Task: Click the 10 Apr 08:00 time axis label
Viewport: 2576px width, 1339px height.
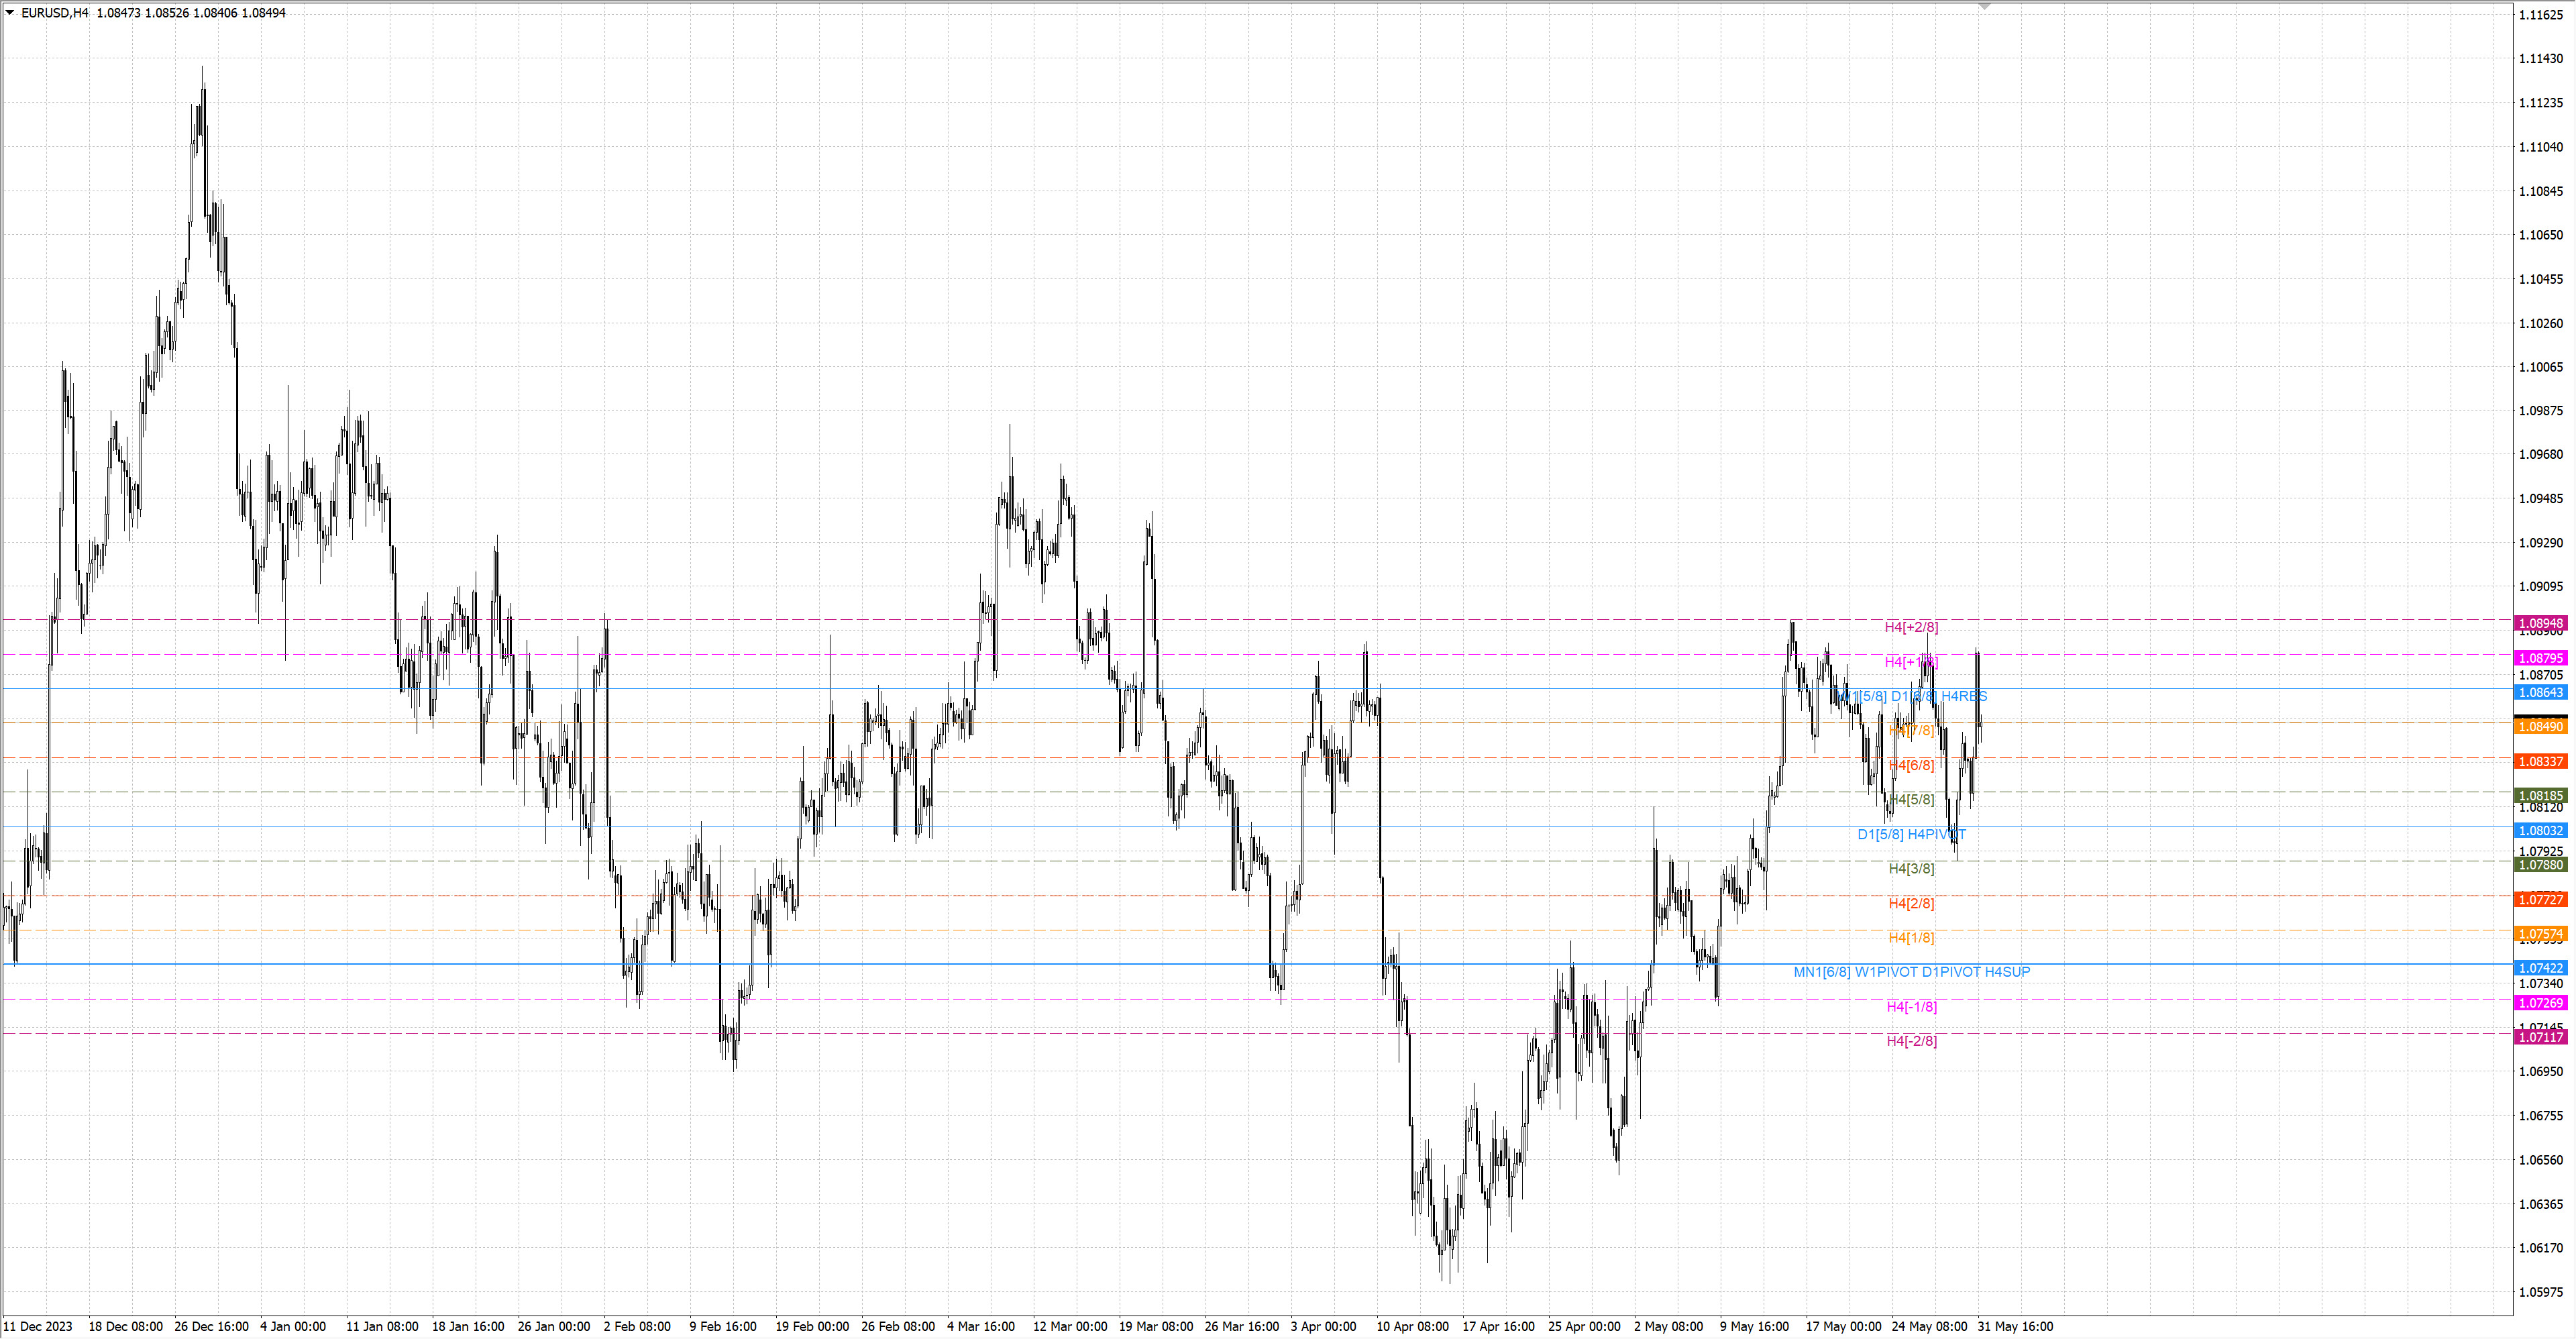Action: click(x=1412, y=1327)
